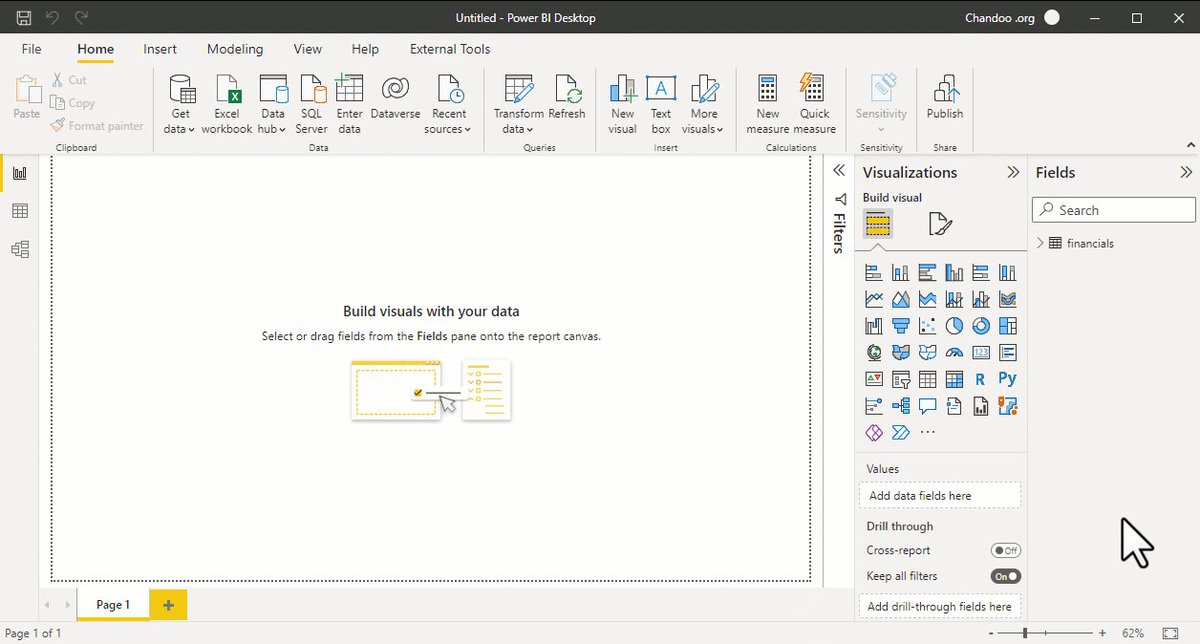The height and width of the screenshot is (644, 1200).
Task: Click the Search field in Fields pane
Action: (1114, 210)
